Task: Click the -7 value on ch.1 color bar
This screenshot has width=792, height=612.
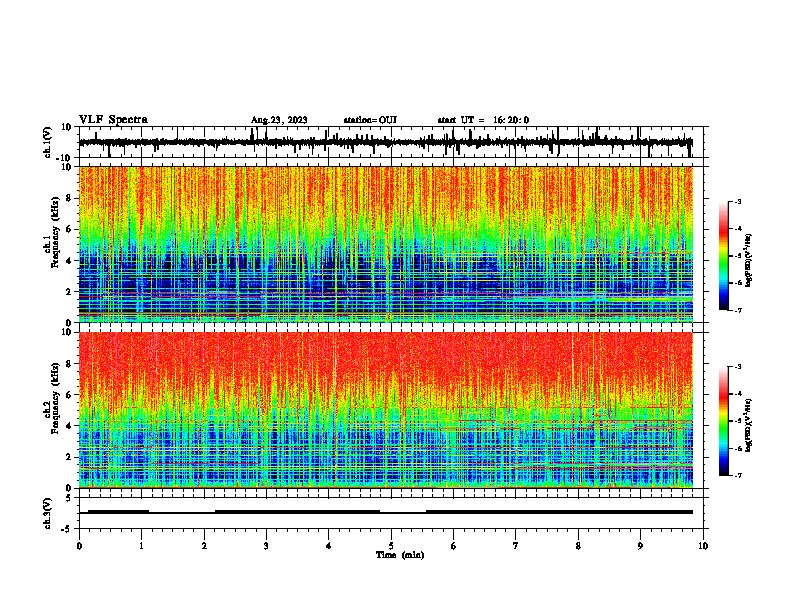Action: pyautogui.click(x=737, y=310)
